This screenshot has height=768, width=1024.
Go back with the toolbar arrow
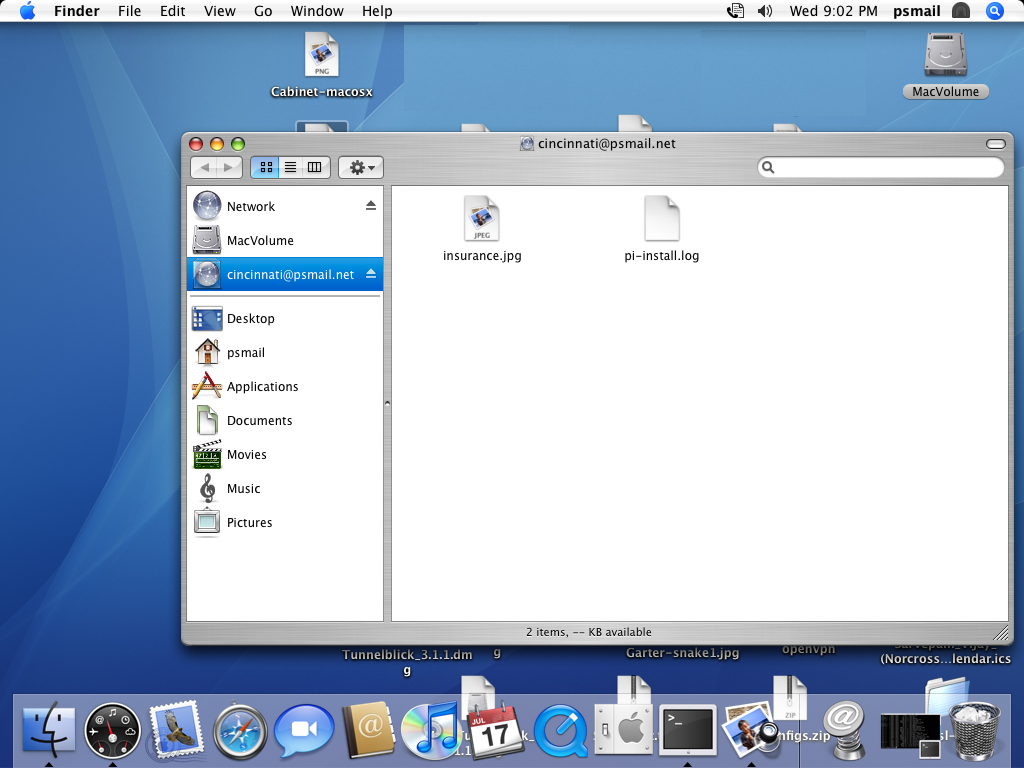click(x=204, y=168)
